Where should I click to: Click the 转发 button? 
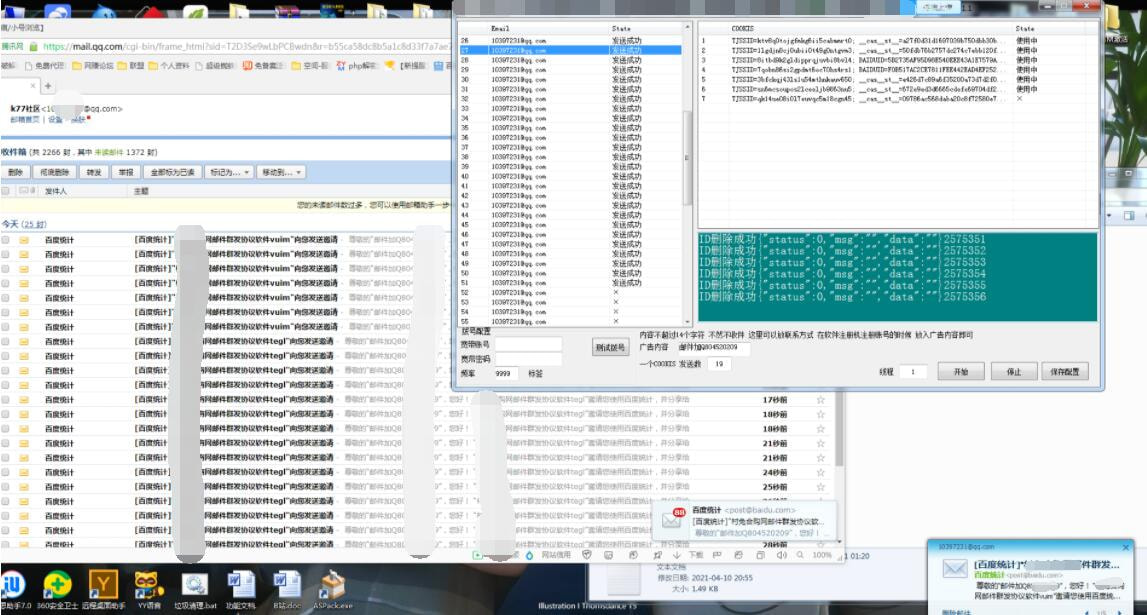click(x=94, y=172)
